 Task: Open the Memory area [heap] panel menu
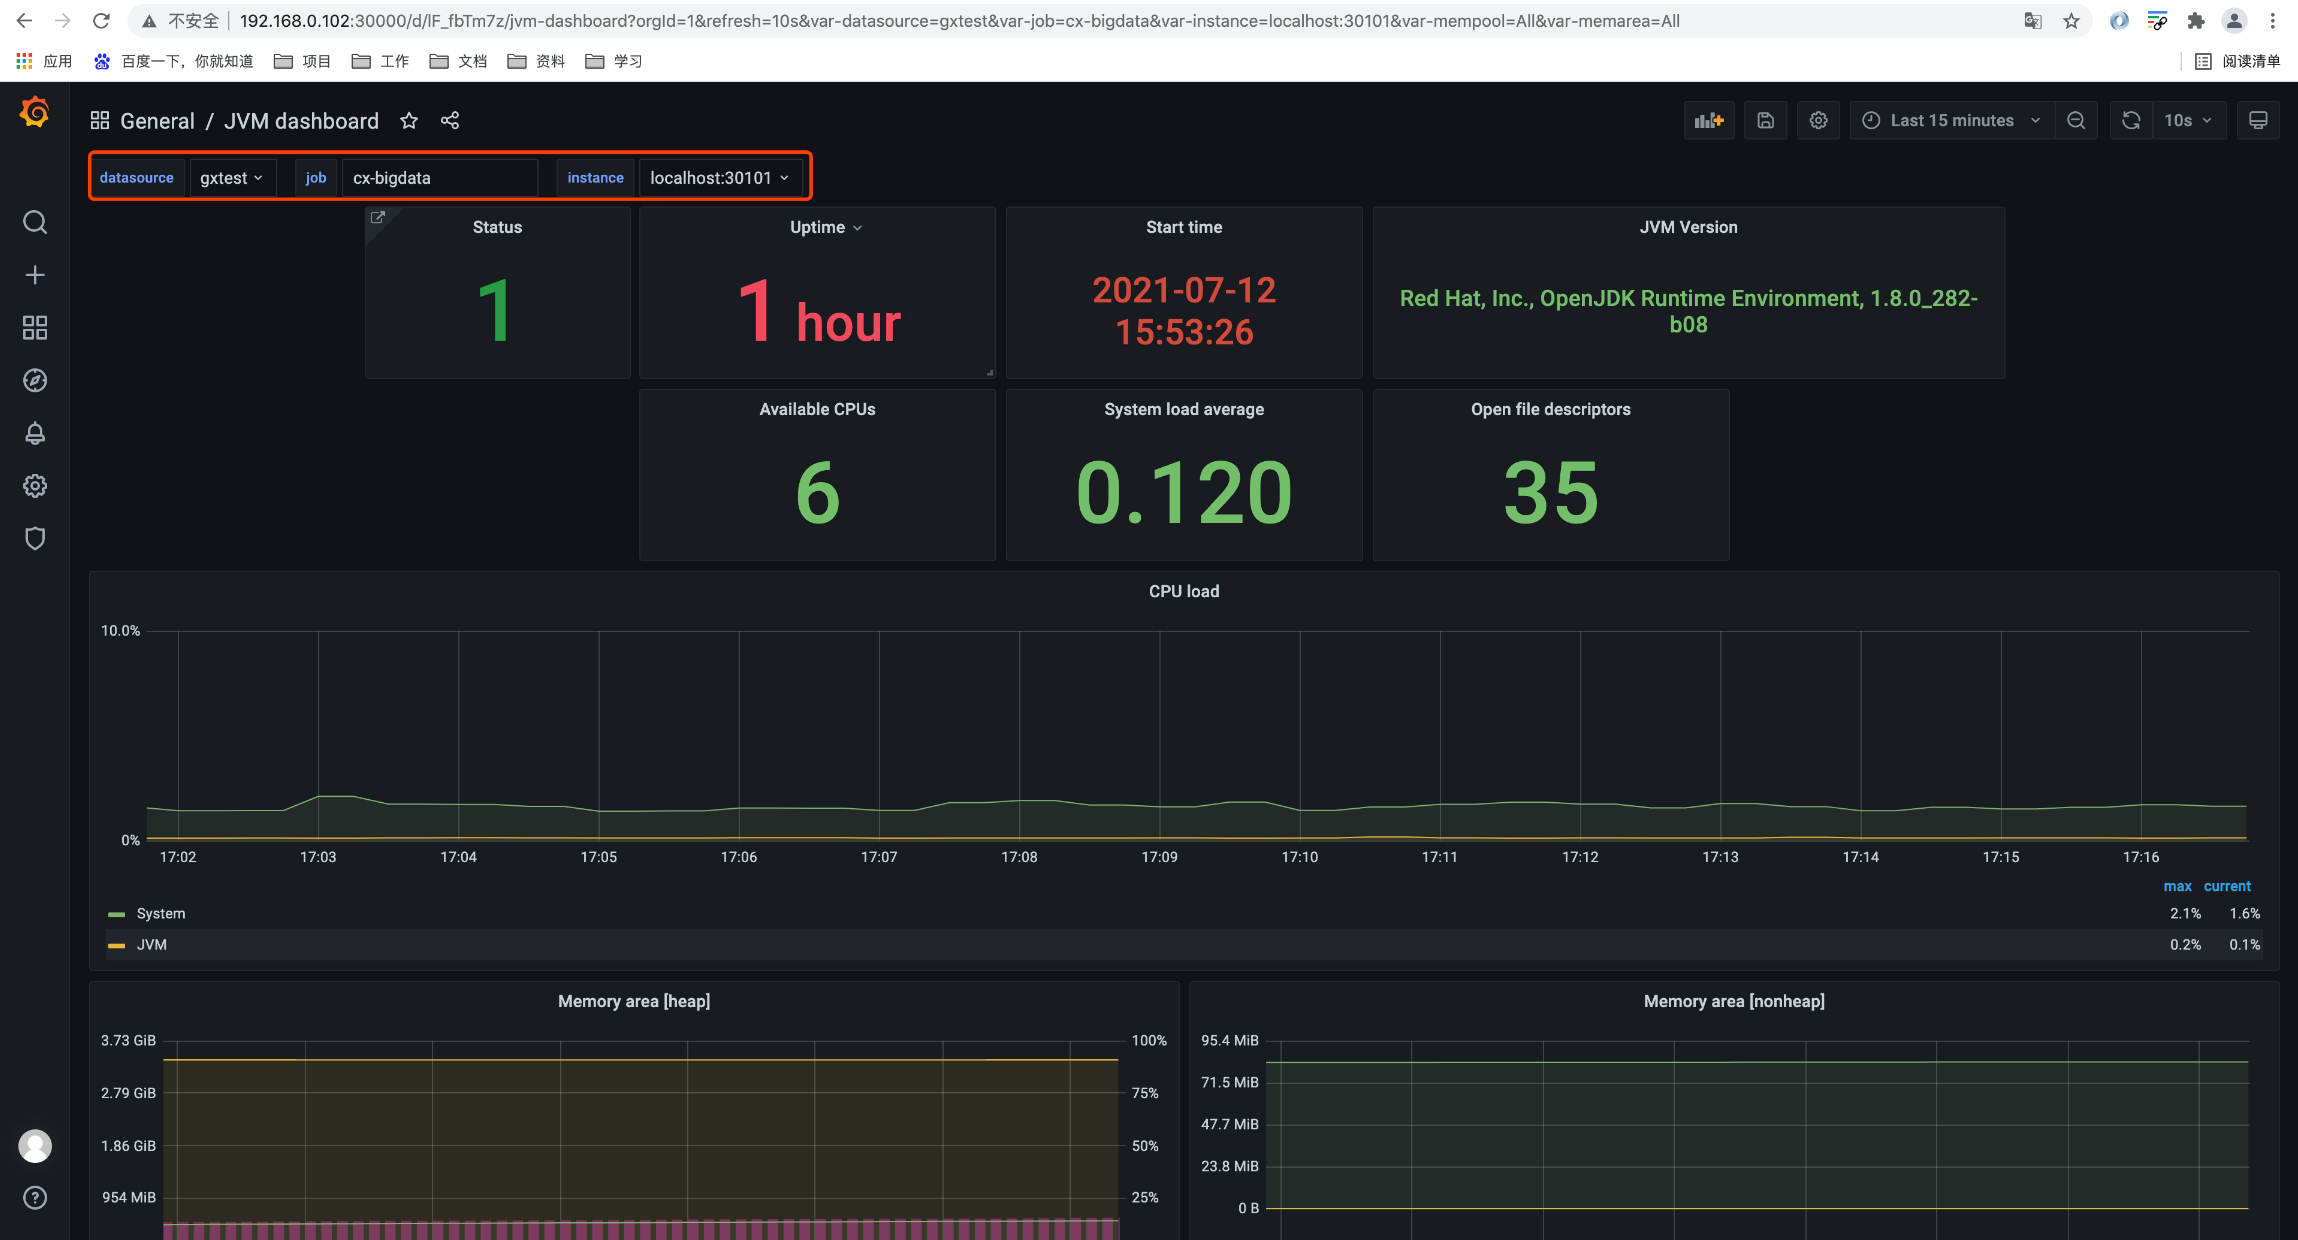634,1002
